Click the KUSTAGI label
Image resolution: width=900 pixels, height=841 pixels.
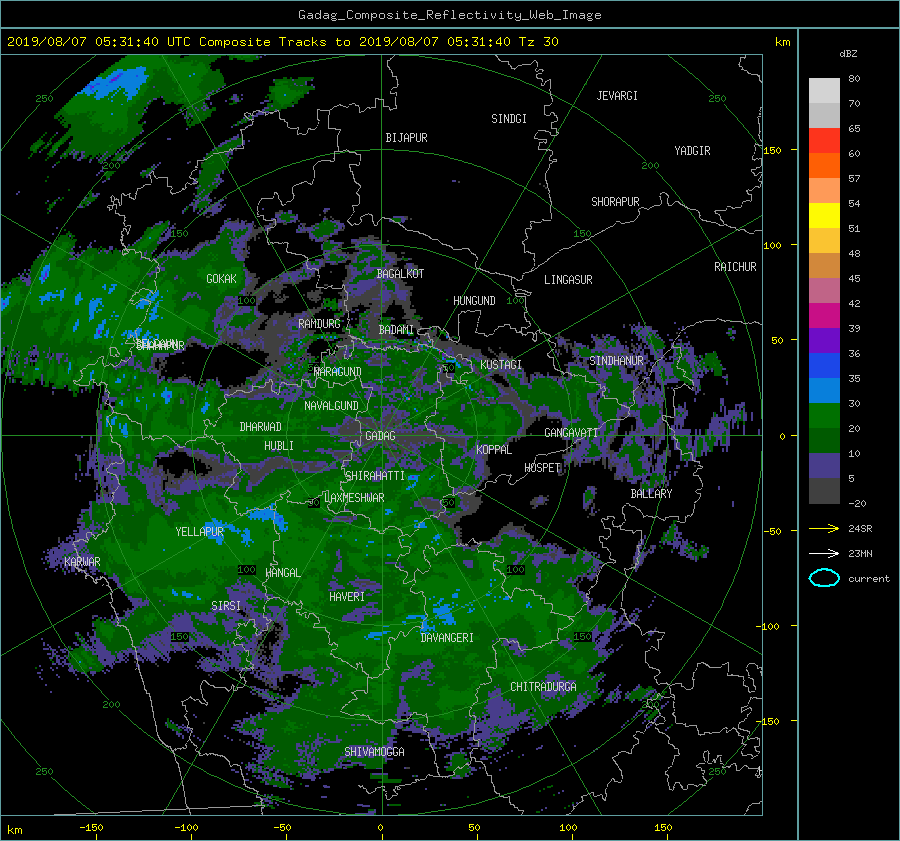tap(501, 365)
